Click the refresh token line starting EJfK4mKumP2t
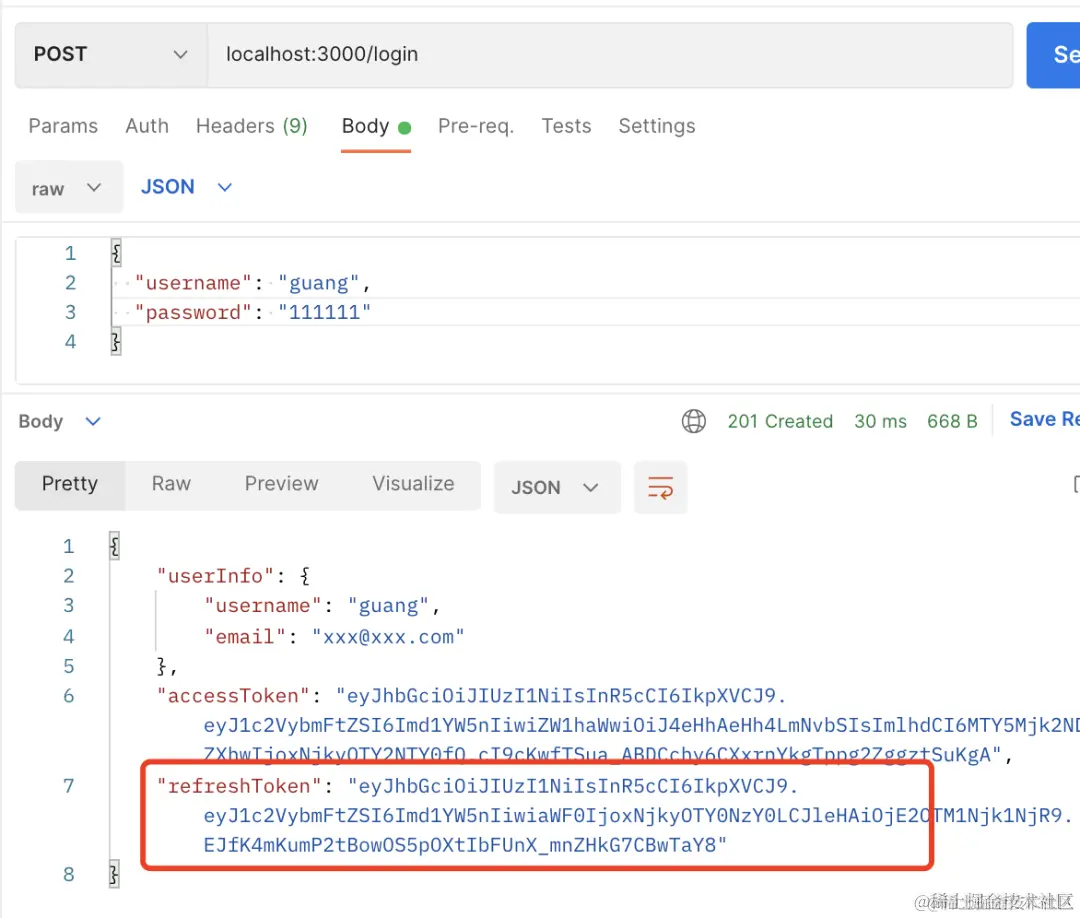Viewport: 1080px width, 918px height. [x=465, y=846]
